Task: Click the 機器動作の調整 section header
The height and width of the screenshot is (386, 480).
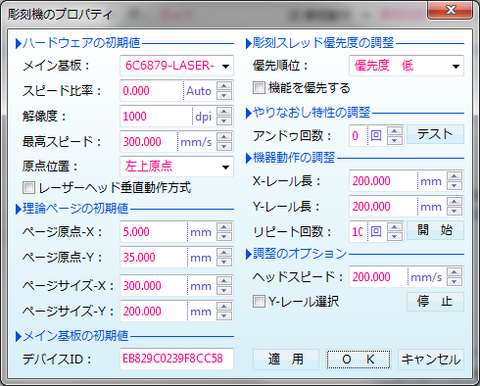Action: [x=294, y=158]
